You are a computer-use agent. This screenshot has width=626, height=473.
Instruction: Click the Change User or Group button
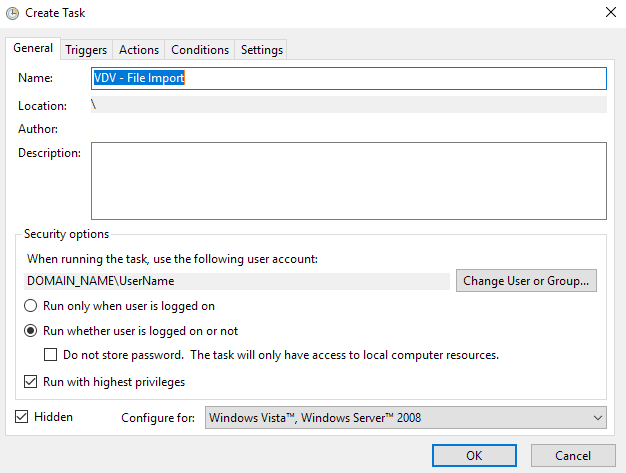click(x=527, y=281)
